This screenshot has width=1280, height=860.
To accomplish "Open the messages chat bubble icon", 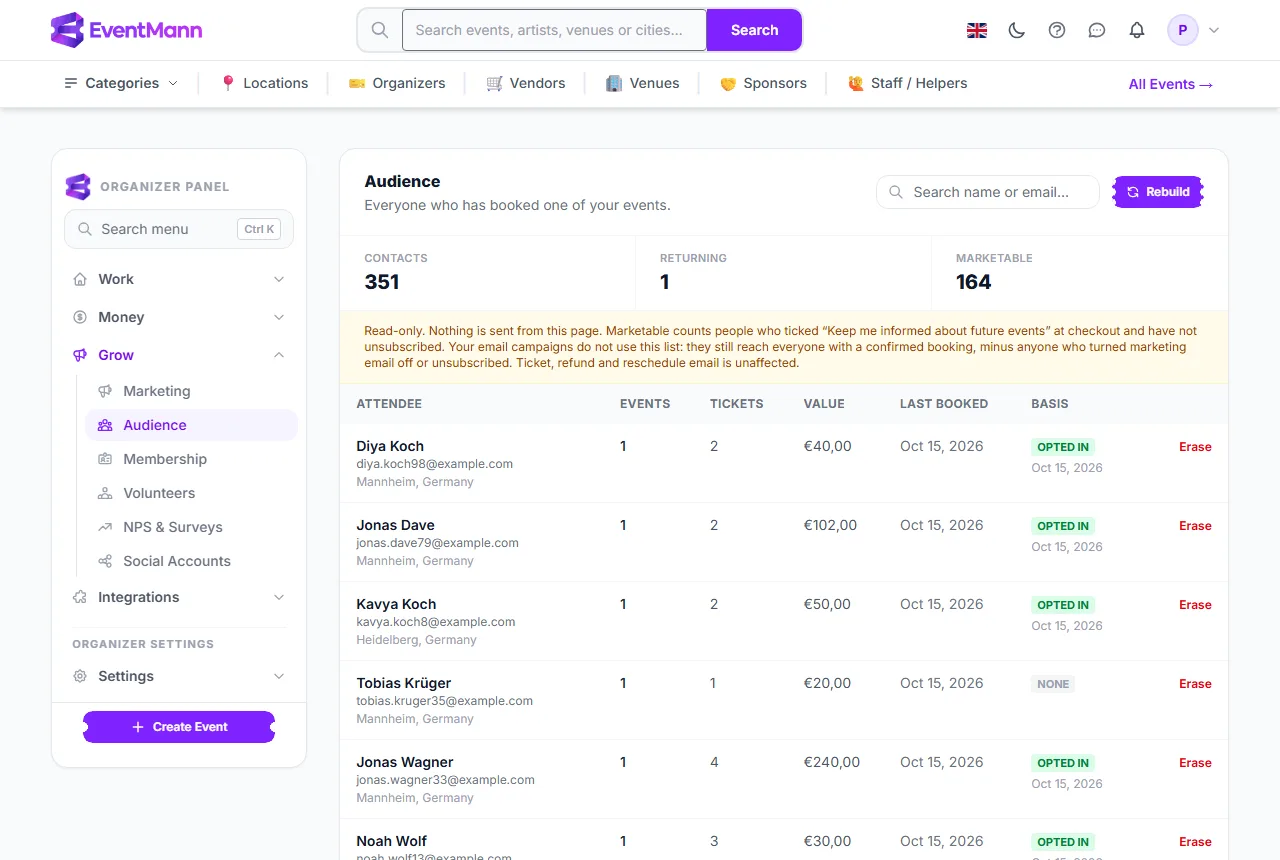I will pyautogui.click(x=1097, y=30).
